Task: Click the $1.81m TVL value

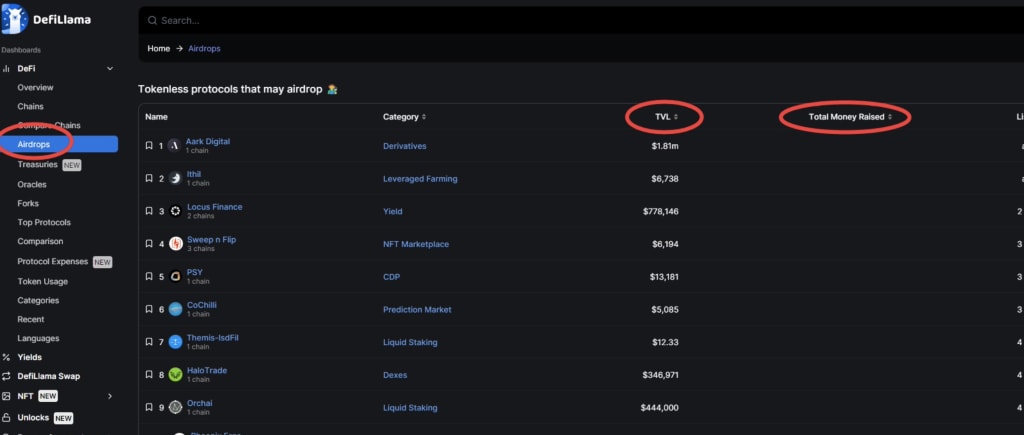Action: pyautogui.click(x=665, y=146)
